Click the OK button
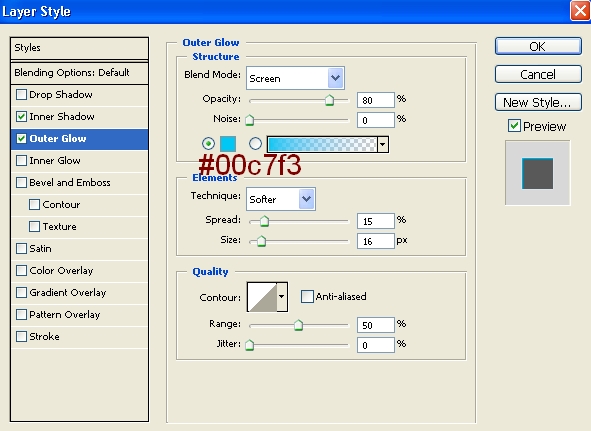The image size is (591, 431). pyautogui.click(x=538, y=46)
